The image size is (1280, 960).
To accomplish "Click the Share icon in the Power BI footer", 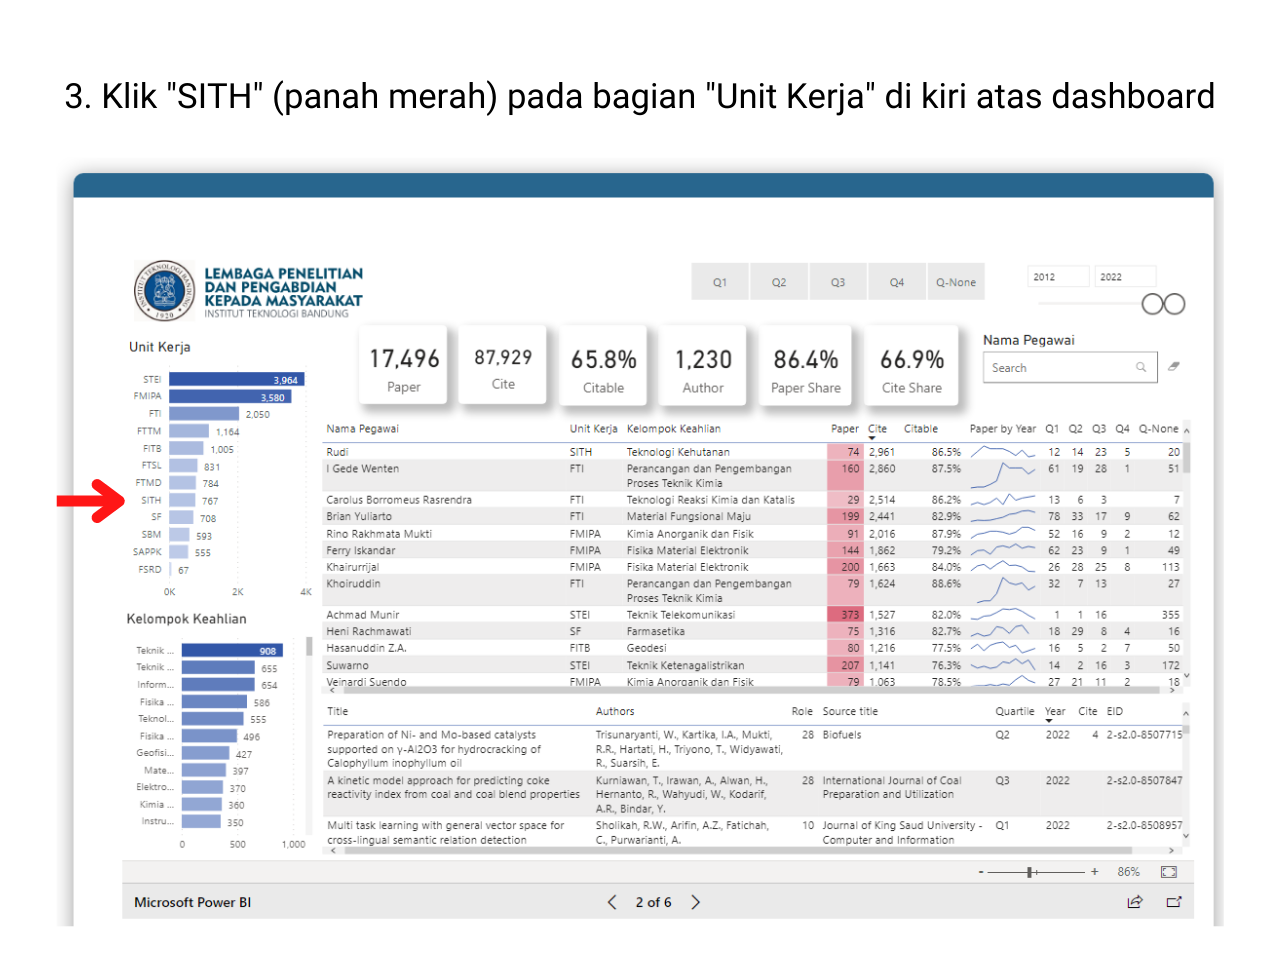I will coord(1135,902).
